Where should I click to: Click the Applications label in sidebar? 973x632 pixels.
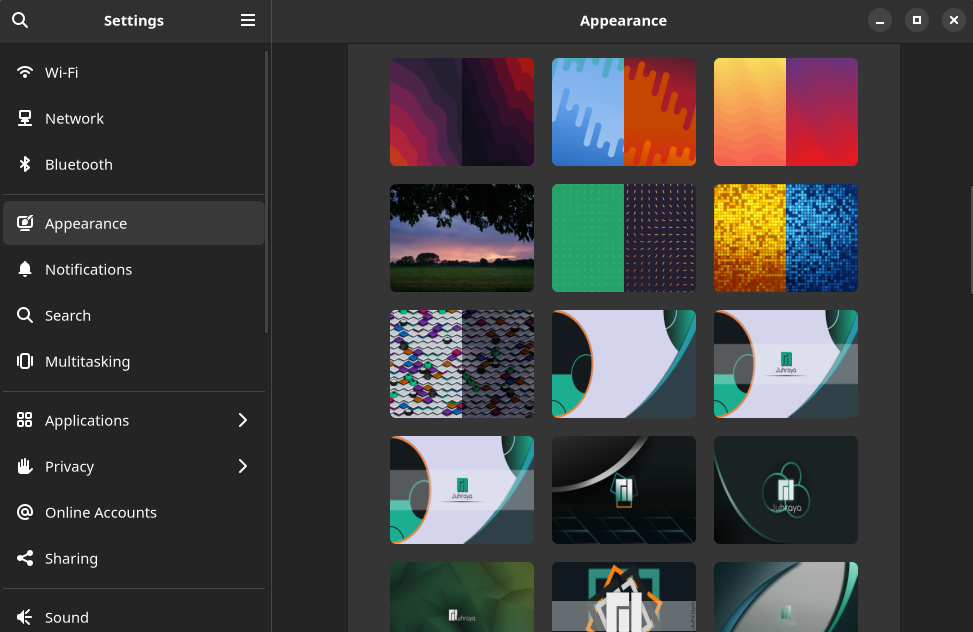[x=87, y=421]
